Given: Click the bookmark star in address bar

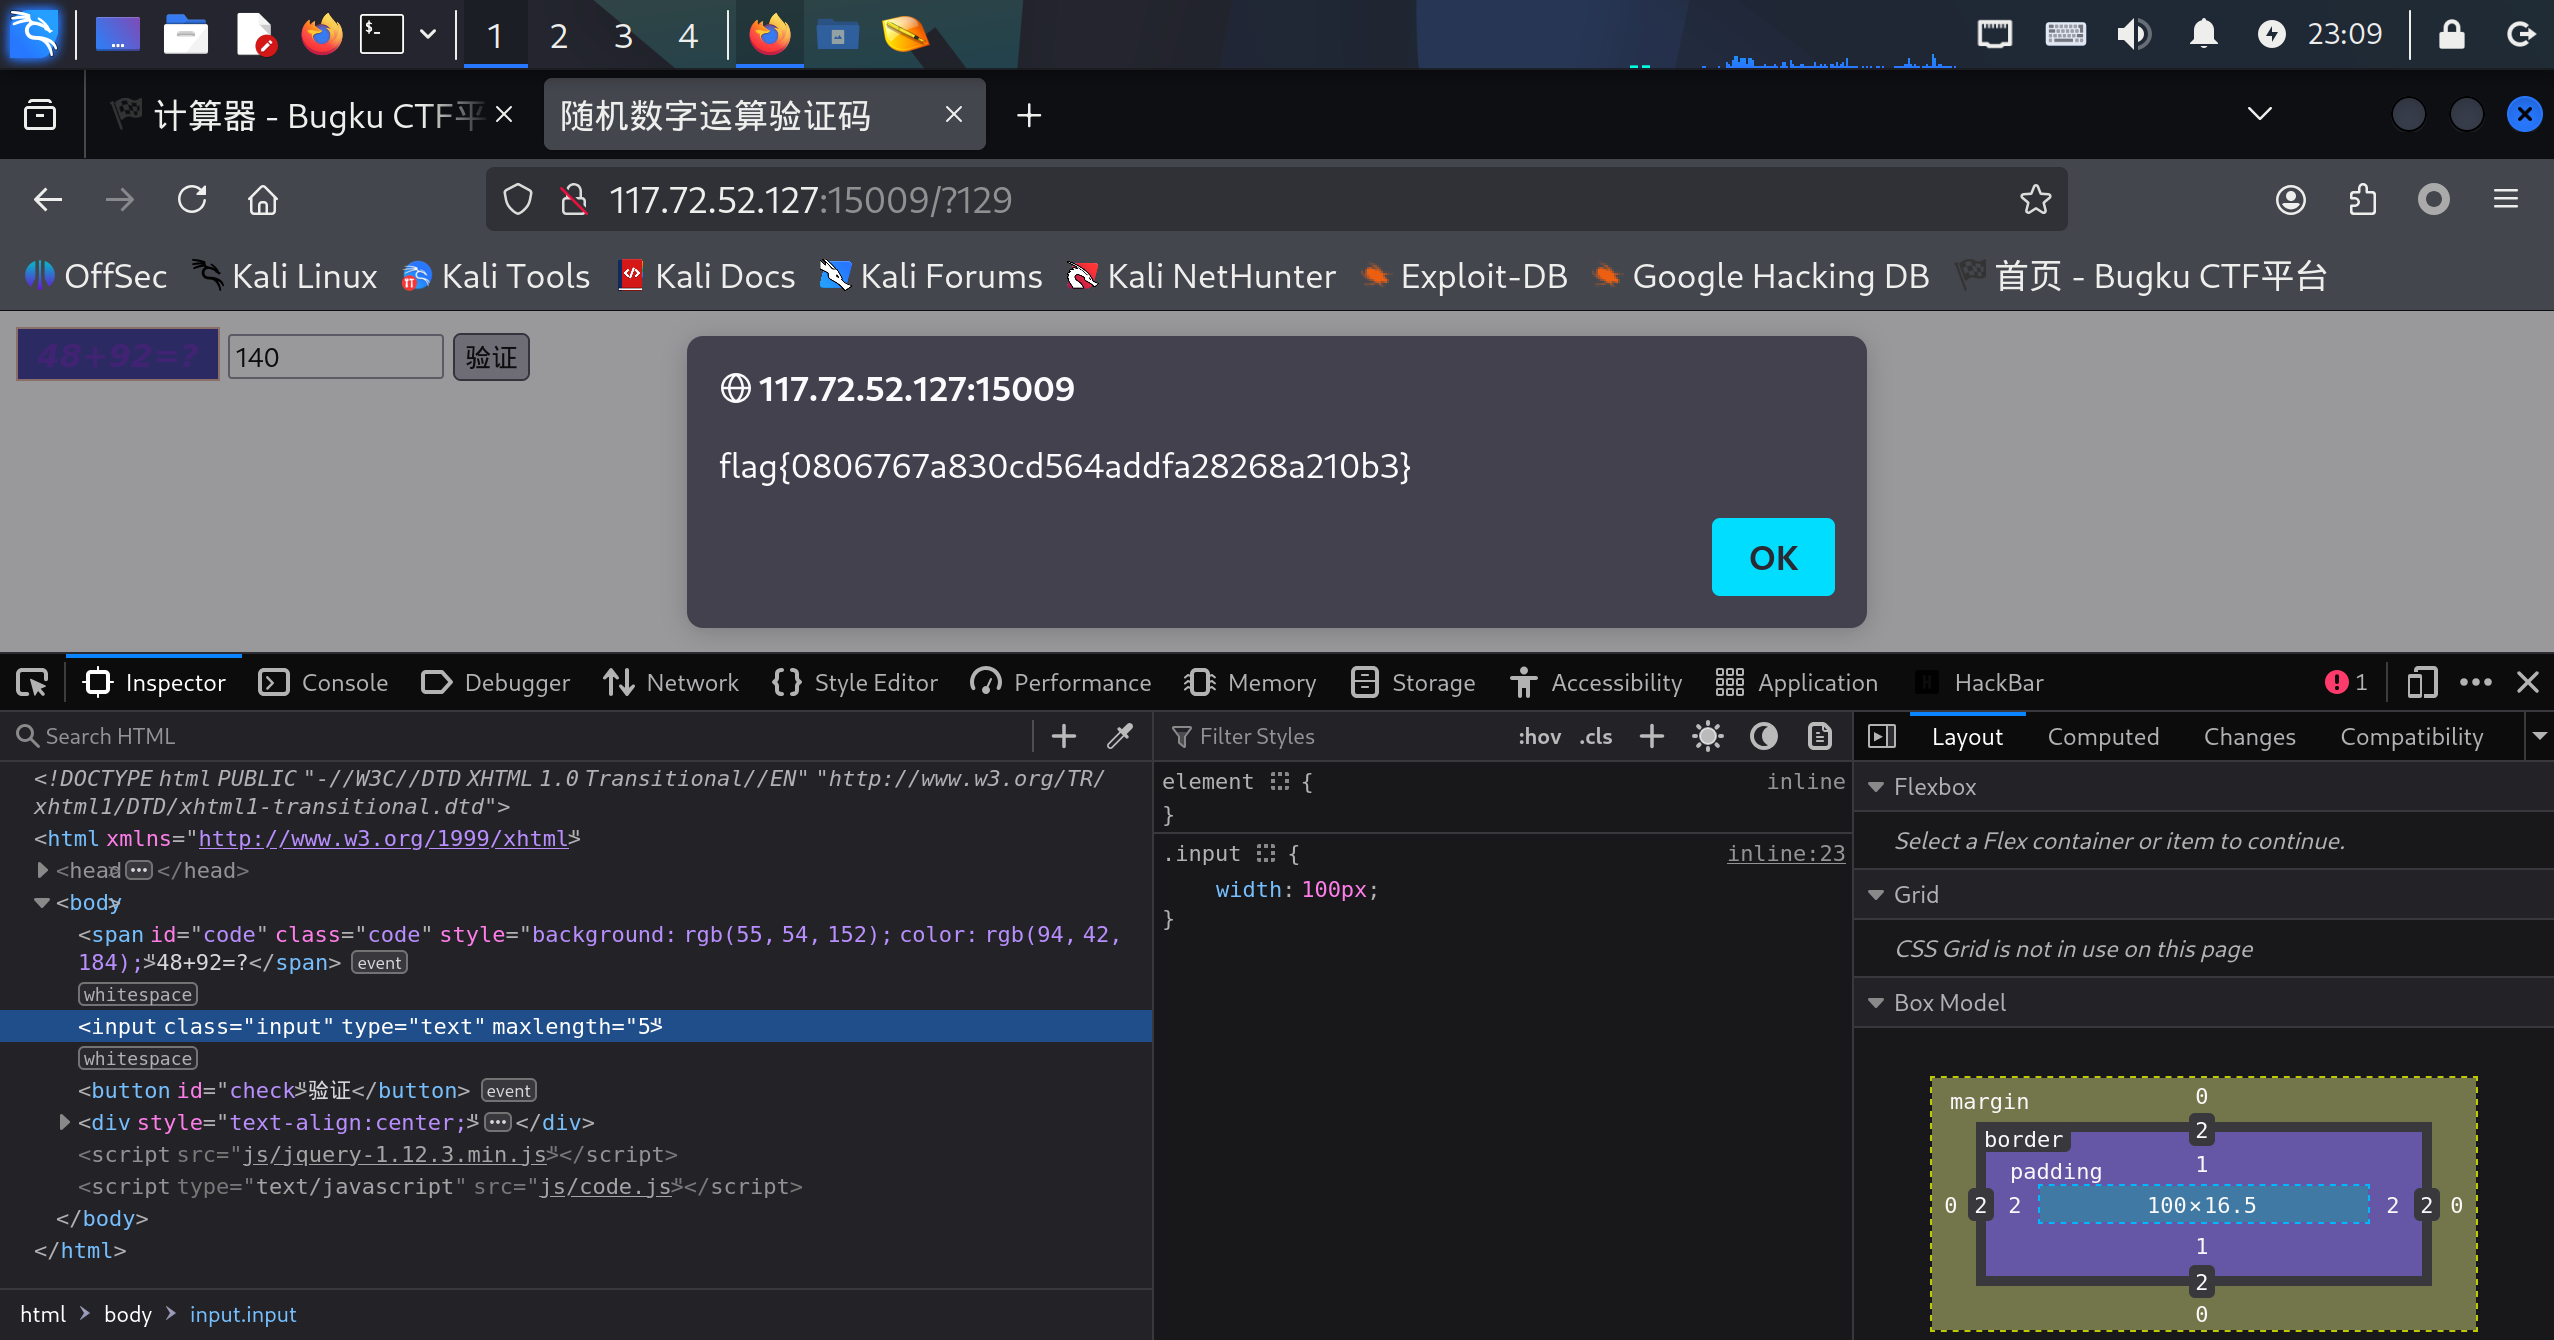Looking at the screenshot, I should tap(2035, 200).
